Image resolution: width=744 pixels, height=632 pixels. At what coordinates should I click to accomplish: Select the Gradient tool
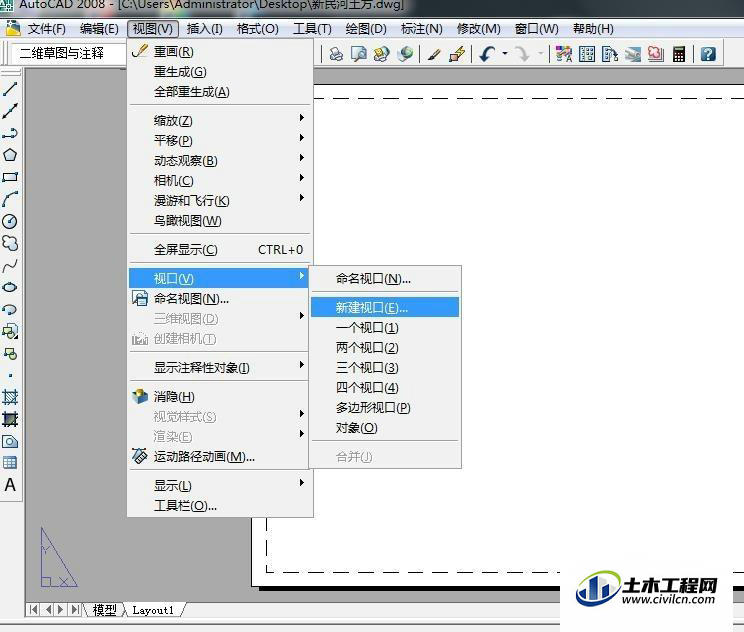10,419
